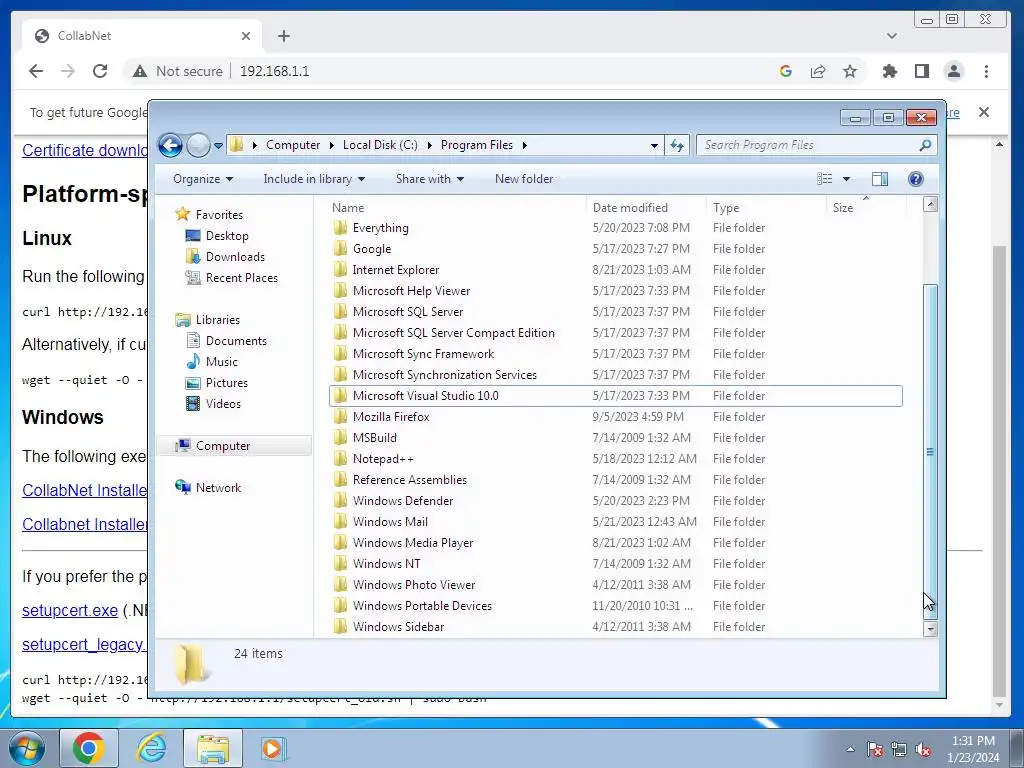This screenshot has width=1024, height=768.
Task: Go back in Chrome
Action: click(x=36, y=71)
